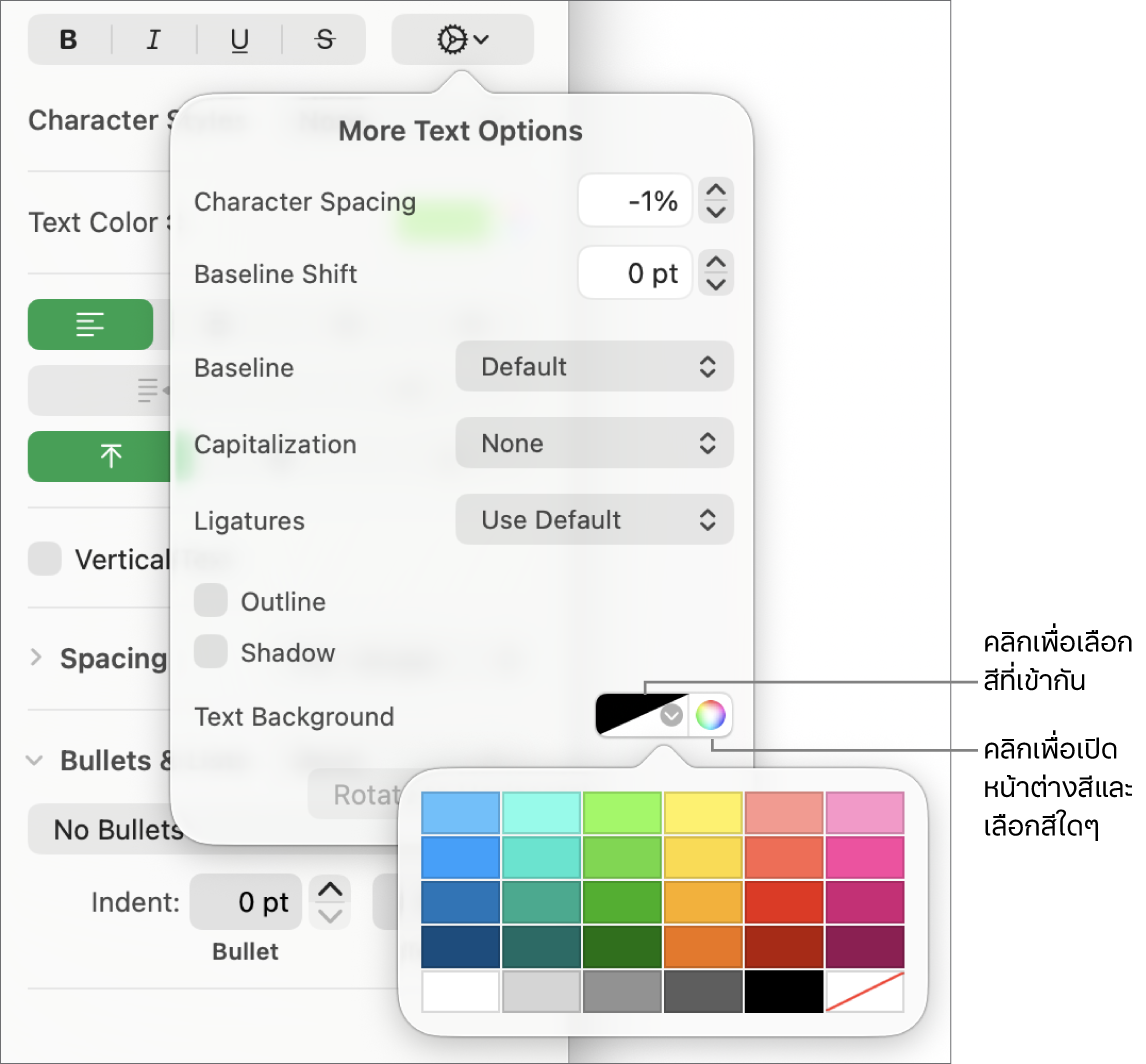This screenshot has height=1064, width=1146.
Task: Toggle italic text formatting
Action: click(x=153, y=39)
